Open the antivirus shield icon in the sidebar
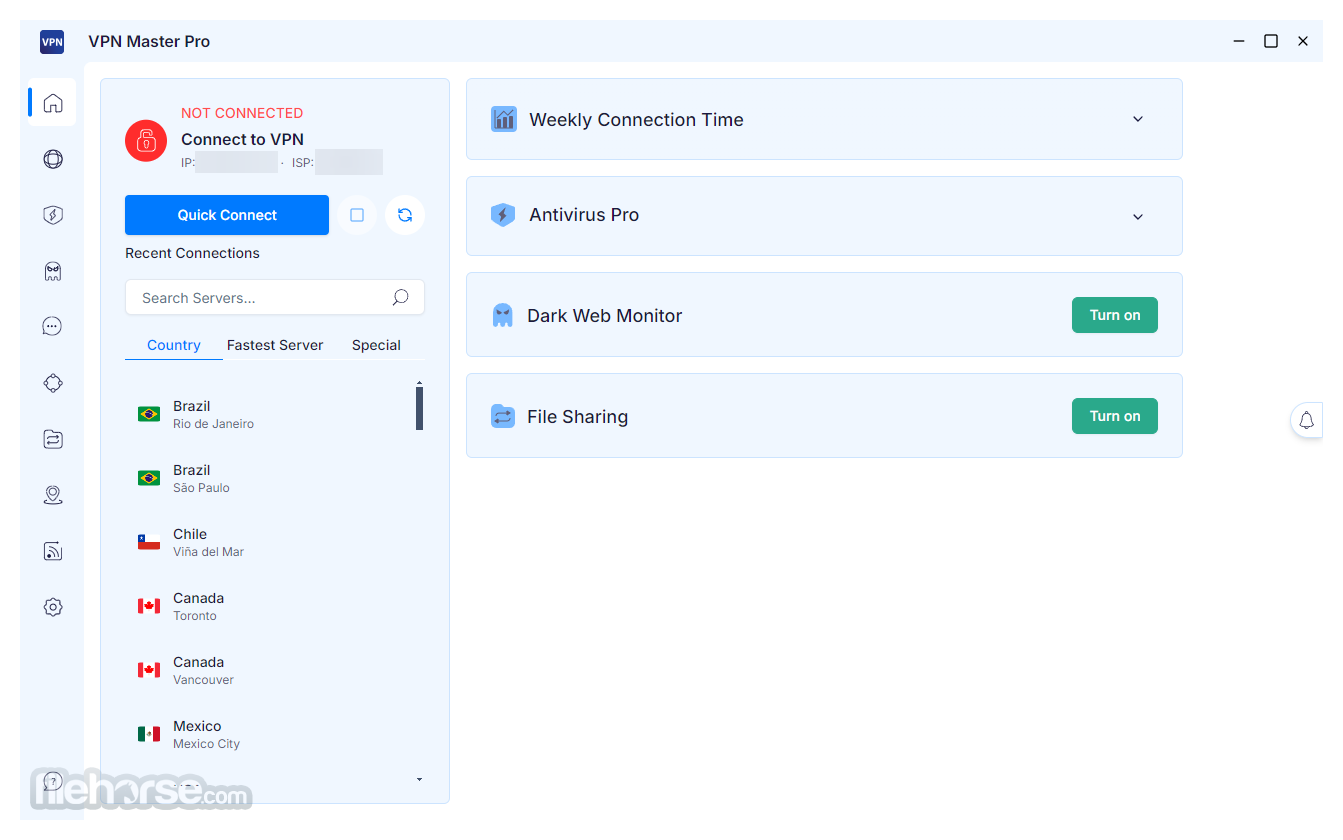1343x840 pixels. click(53, 215)
